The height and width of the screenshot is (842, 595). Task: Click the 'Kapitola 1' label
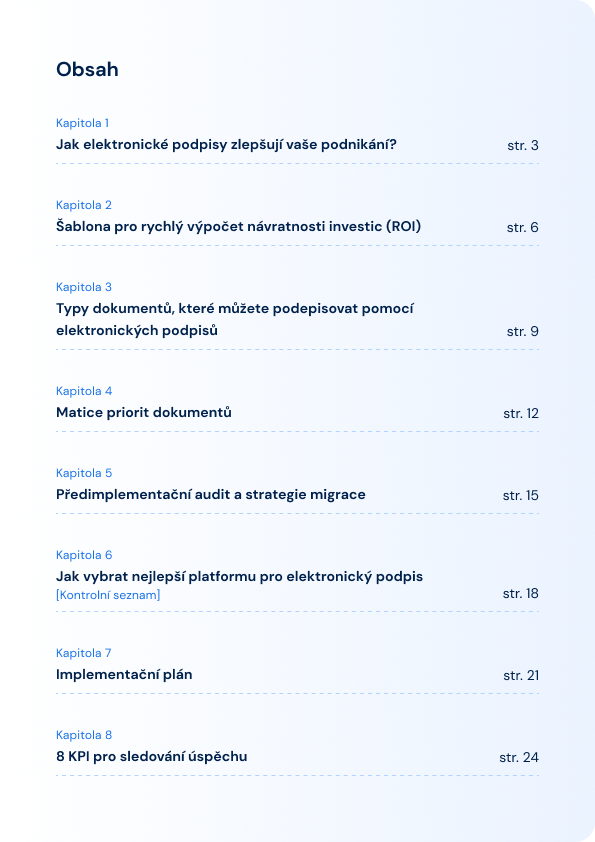pos(82,123)
